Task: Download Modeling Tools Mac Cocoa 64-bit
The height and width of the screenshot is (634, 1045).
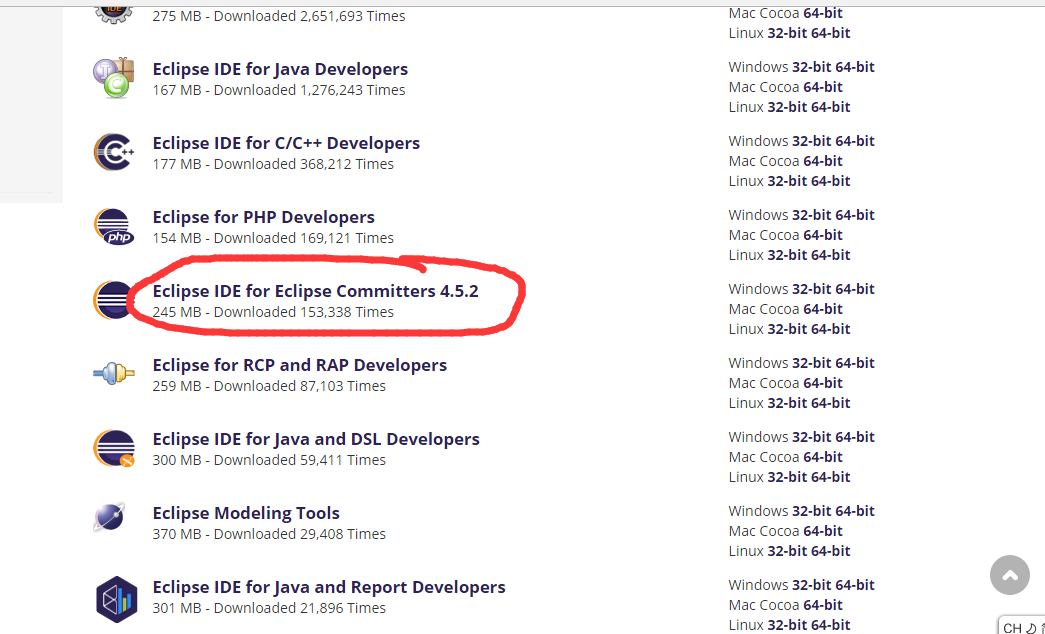Action: click(x=823, y=531)
